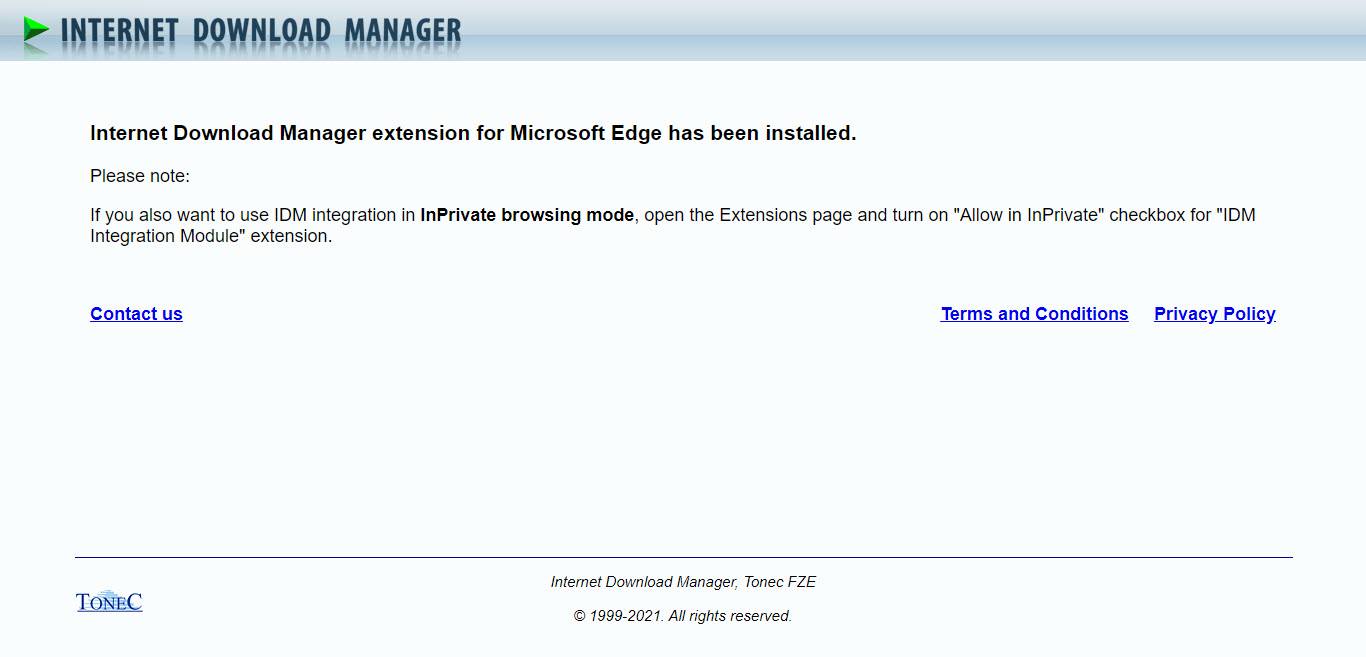Screen dimensions: 1366x657
Task: Click the word MANAGER in header banner
Action: click(x=402, y=31)
